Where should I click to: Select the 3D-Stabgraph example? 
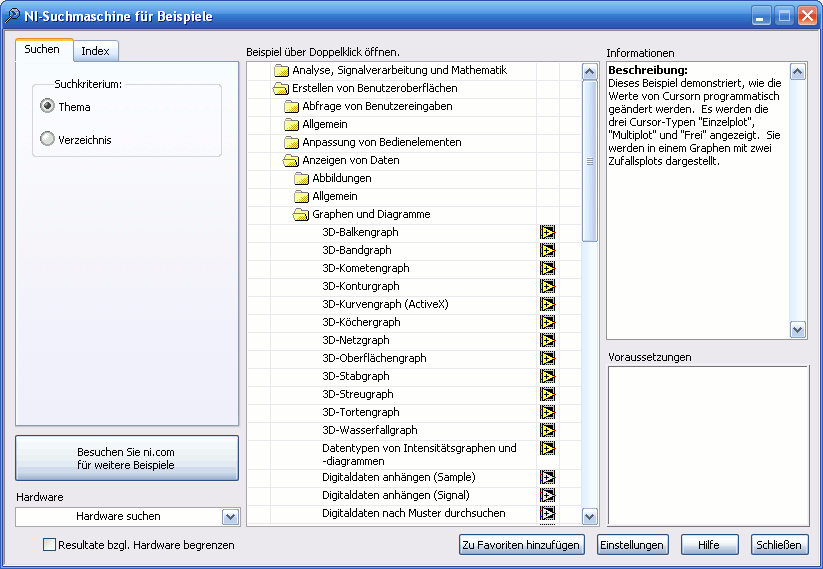click(356, 376)
